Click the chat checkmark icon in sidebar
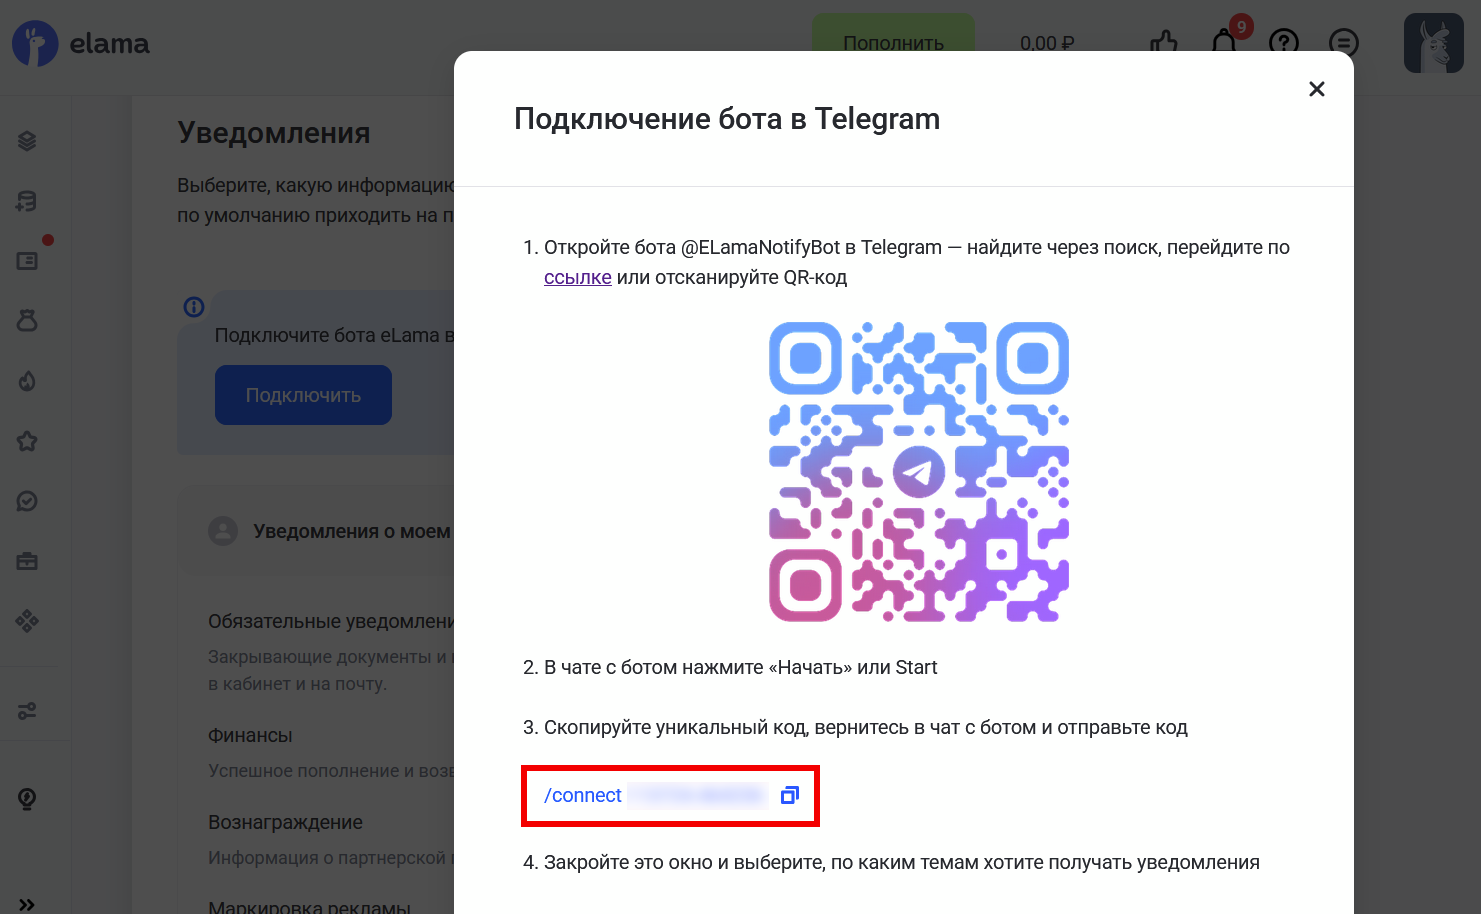1481x914 pixels. (x=27, y=501)
